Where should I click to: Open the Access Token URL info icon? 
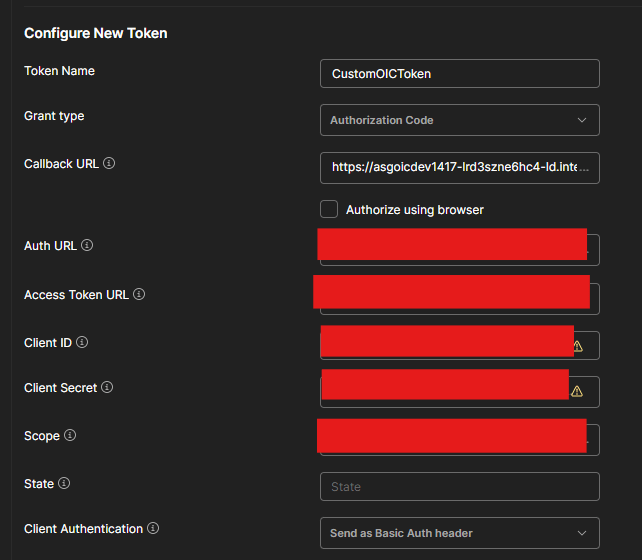pyautogui.click(x=139, y=294)
